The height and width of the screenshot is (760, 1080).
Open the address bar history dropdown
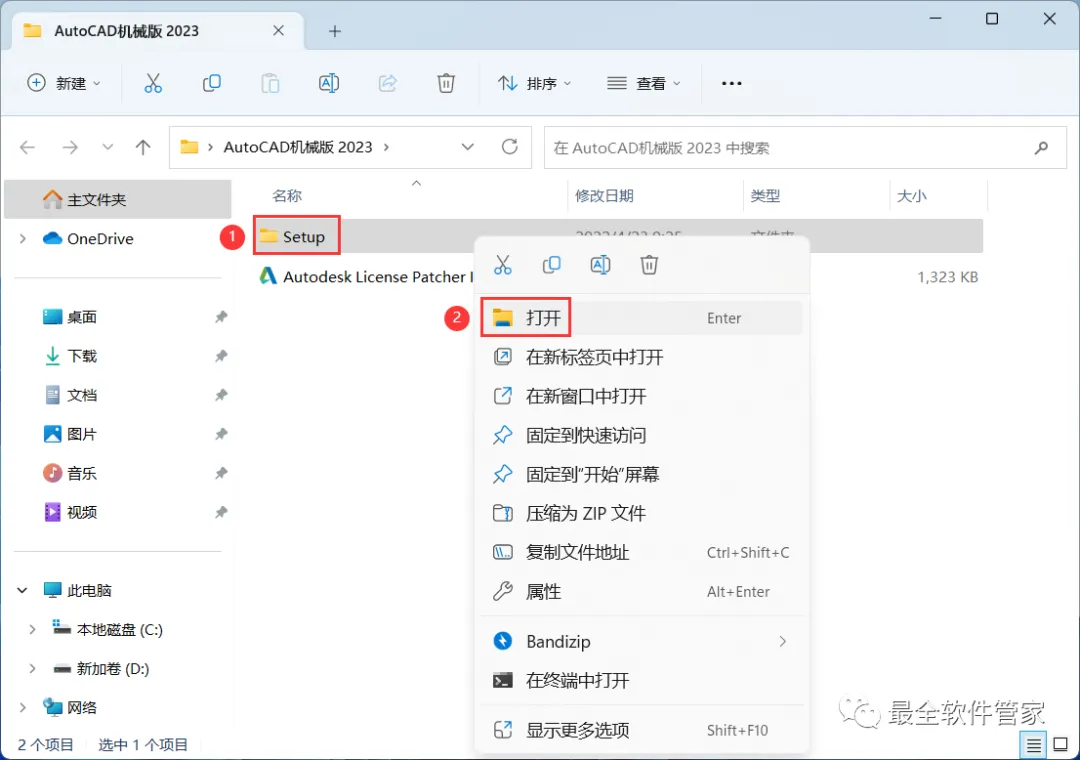pos(468,147)
